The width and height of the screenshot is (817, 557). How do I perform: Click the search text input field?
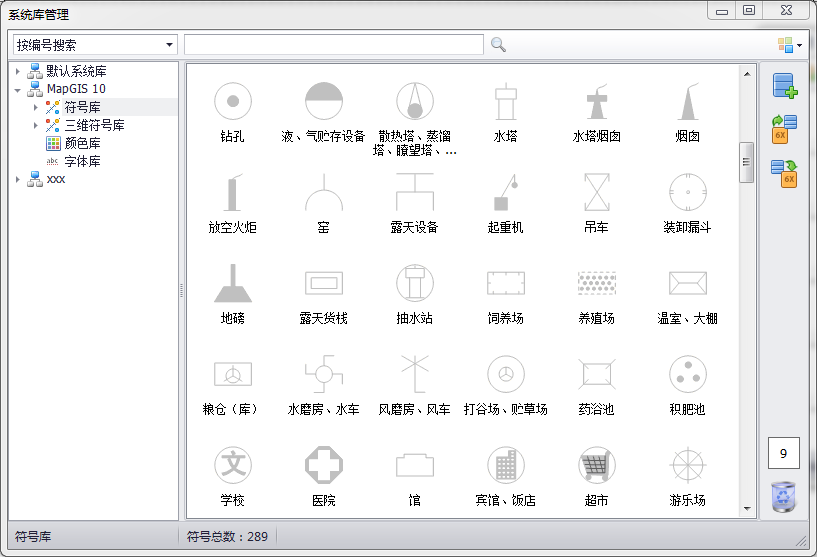[x=334, y=45]
